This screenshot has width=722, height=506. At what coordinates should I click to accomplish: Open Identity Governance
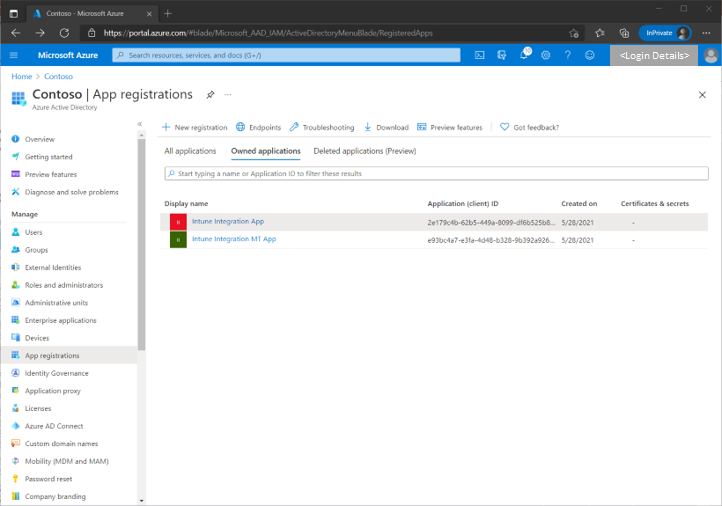pyautogui.click(x=56, y=373)
